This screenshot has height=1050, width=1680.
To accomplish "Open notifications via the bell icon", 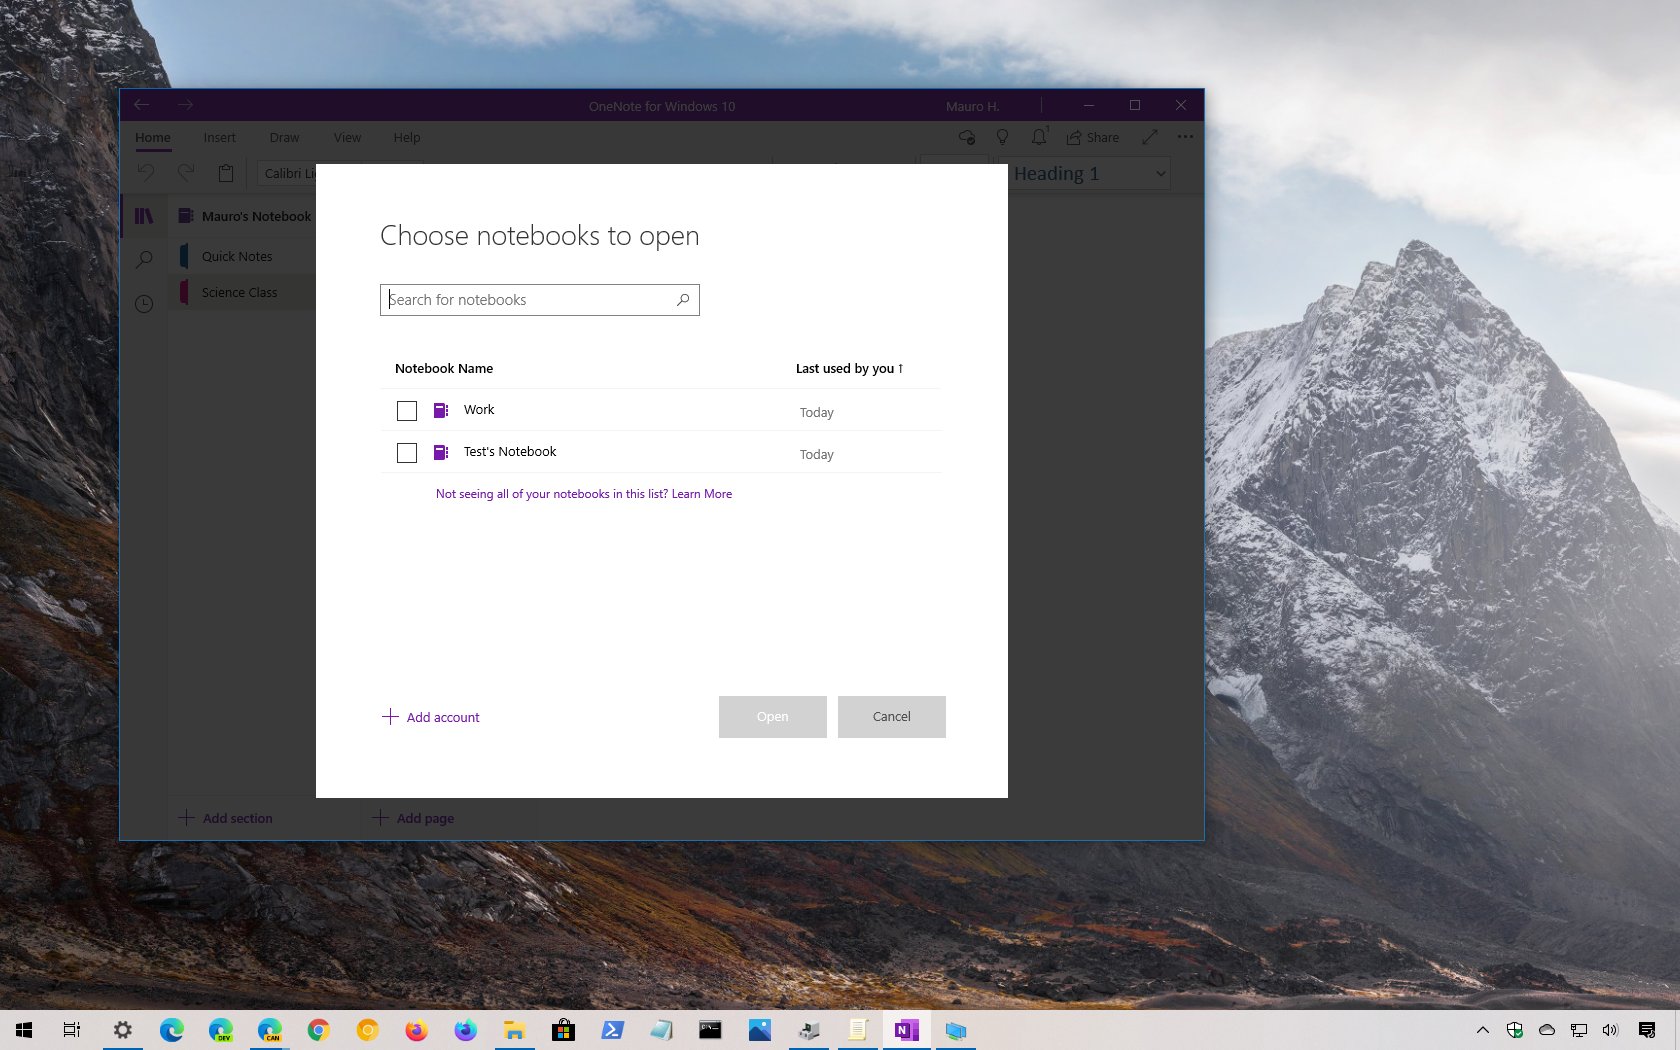I will click(1038, 137).
